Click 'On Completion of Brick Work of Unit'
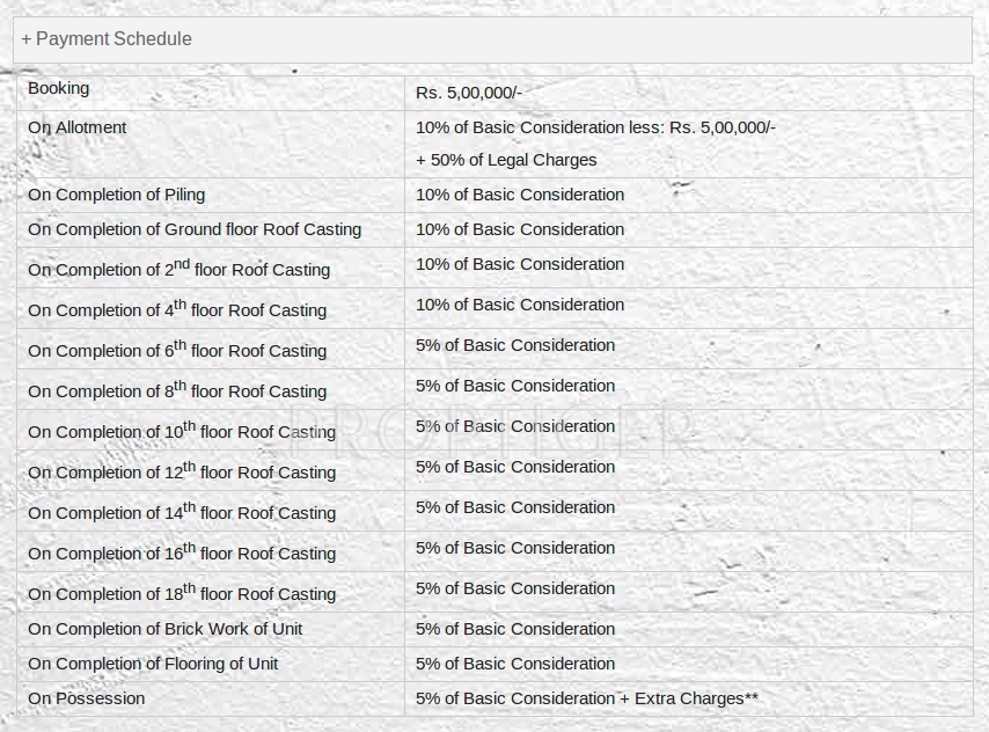This screenshot has width=989, height=732. (165, 630)
